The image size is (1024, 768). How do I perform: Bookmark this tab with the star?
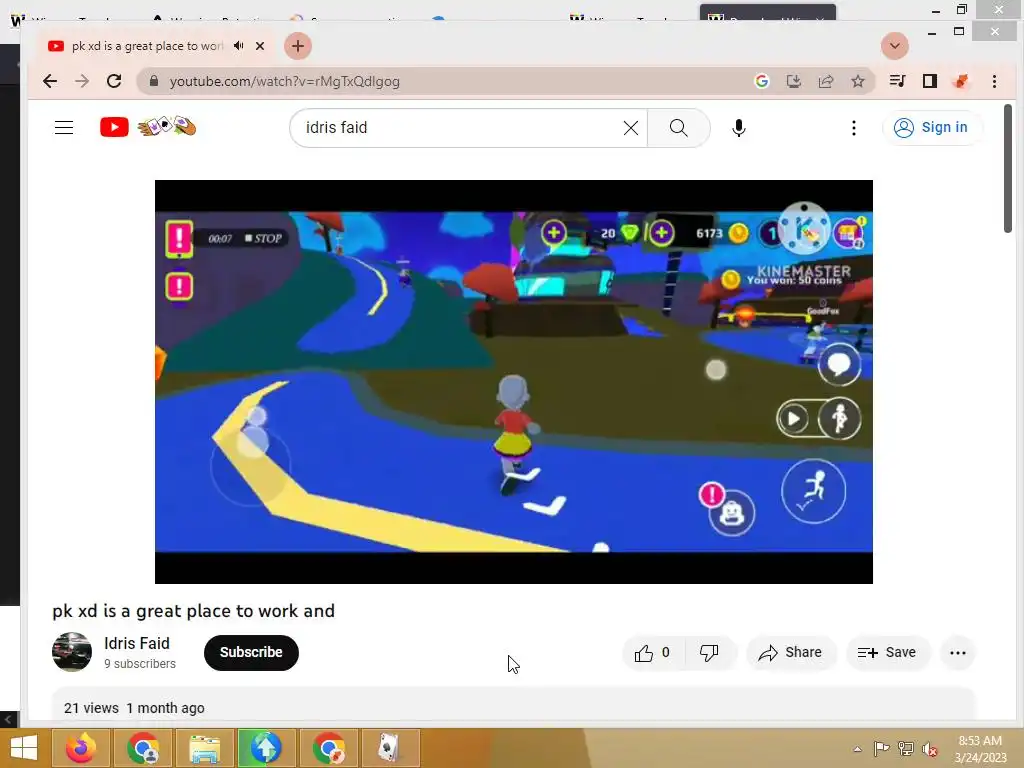[858, 81]
